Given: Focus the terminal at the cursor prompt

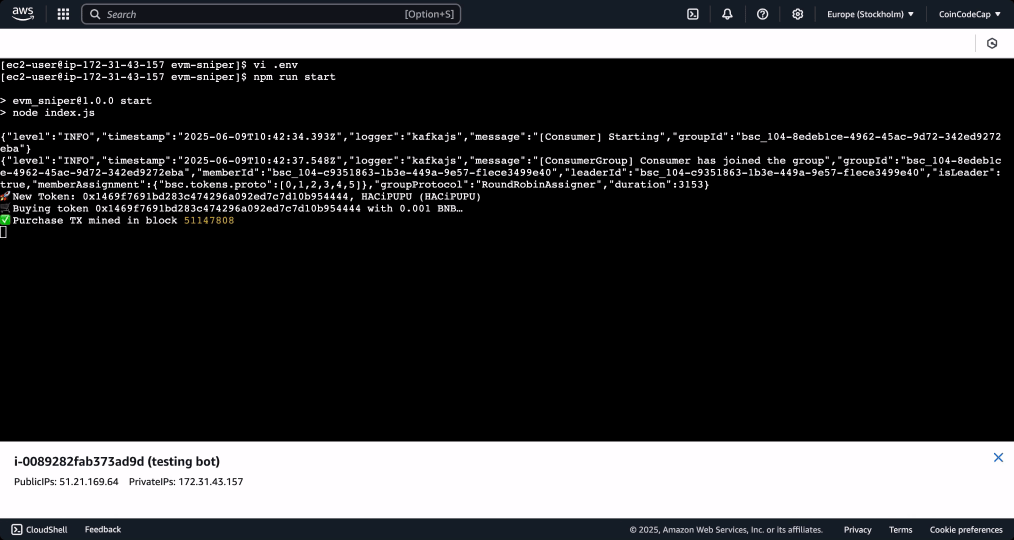Looking at the screenshot, I should 4,232.
